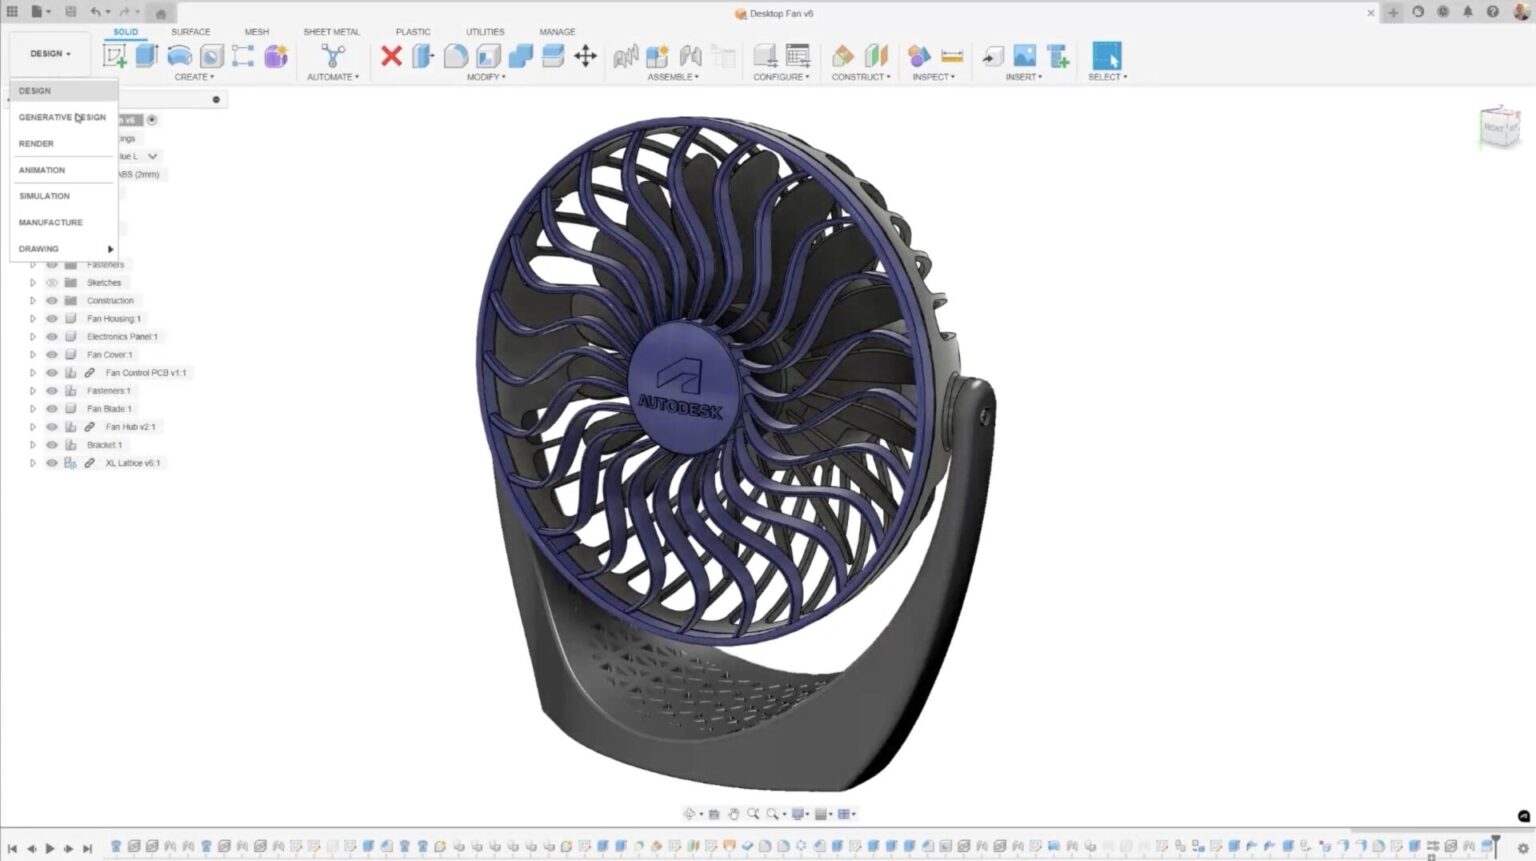This screenshot has height=861, width=1536.
Task: Switch to the Sheet Metal tab
Action: (x=332, y=31)
